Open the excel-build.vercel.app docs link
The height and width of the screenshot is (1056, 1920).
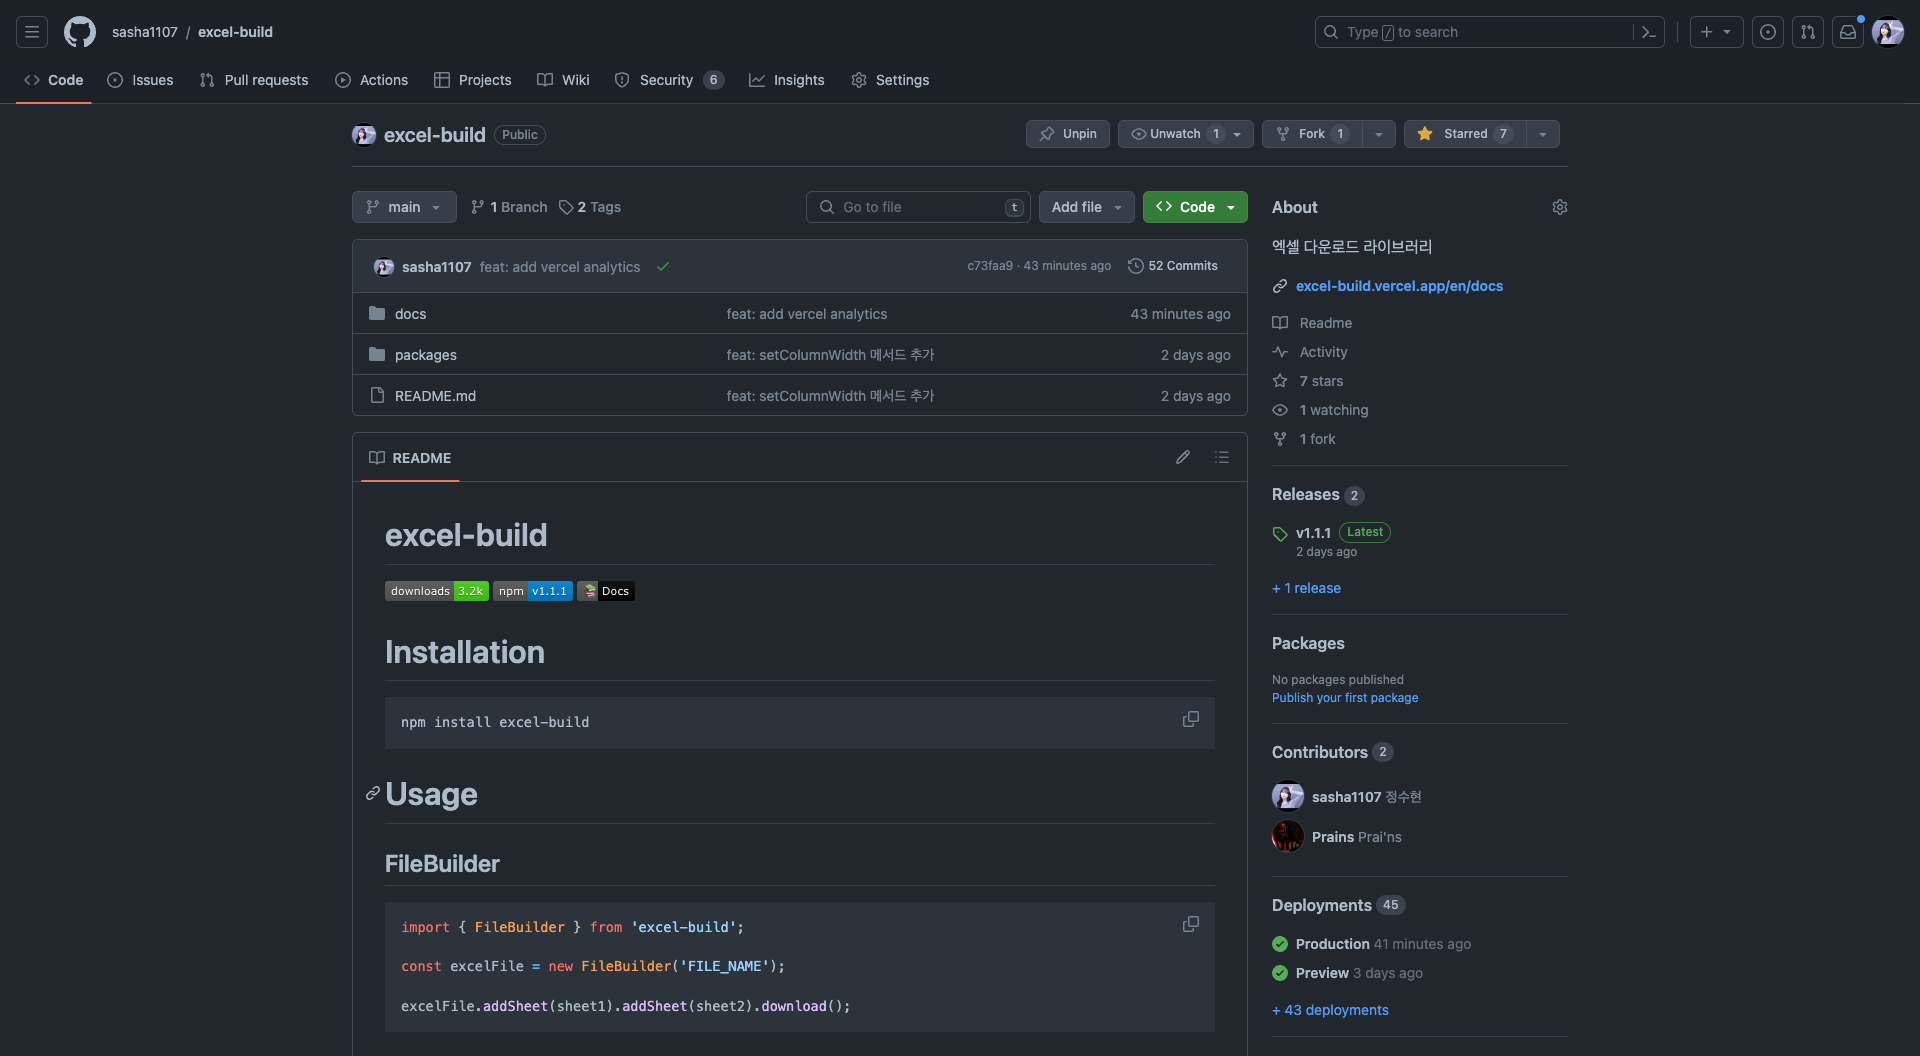tap(1399, 286)
